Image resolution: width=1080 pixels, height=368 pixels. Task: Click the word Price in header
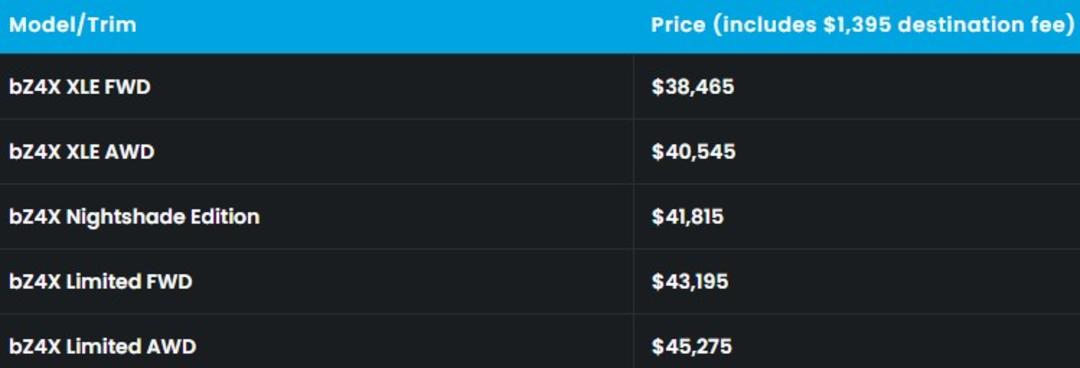click(x=678, y=25)
